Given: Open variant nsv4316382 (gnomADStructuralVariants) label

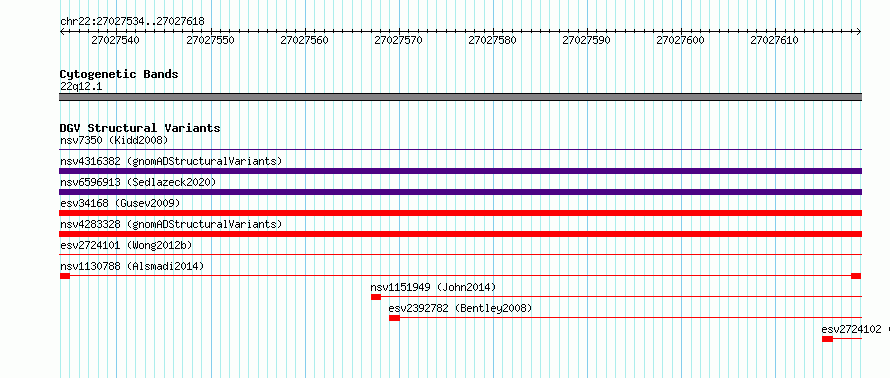Looking at the screenshot, I should 171,161.
